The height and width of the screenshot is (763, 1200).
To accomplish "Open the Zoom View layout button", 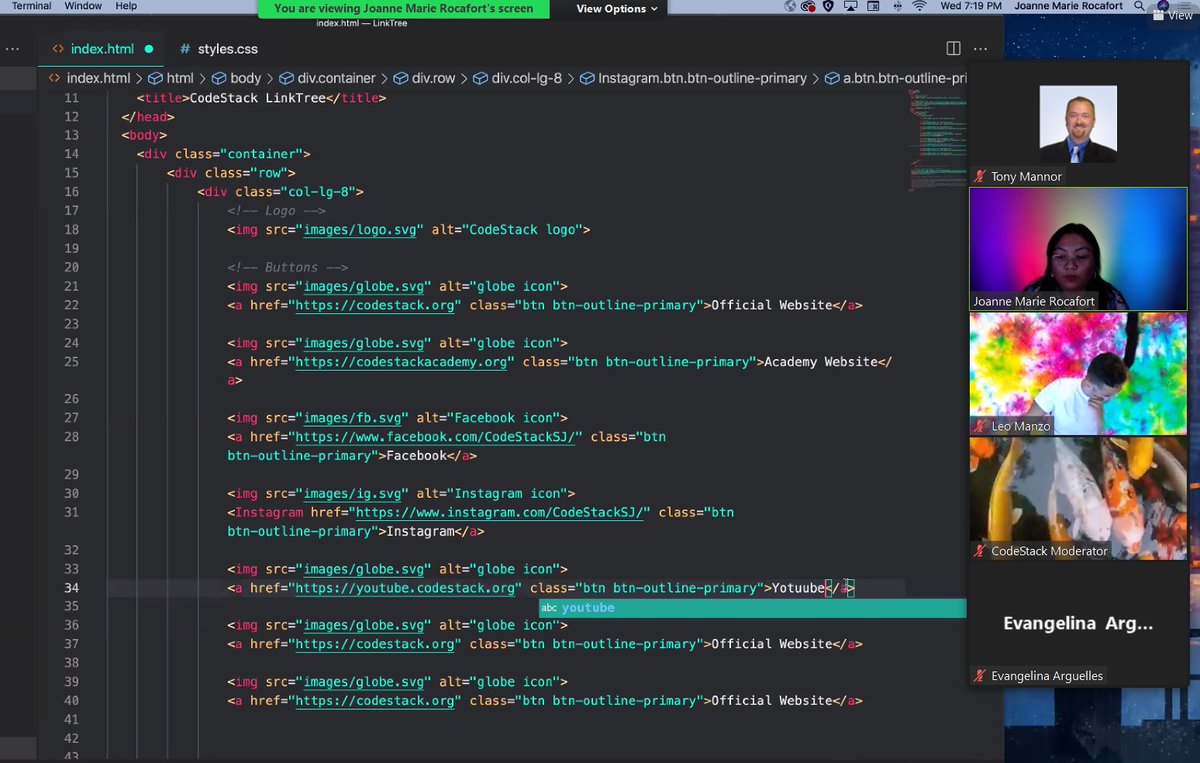I will (1172, 15).
